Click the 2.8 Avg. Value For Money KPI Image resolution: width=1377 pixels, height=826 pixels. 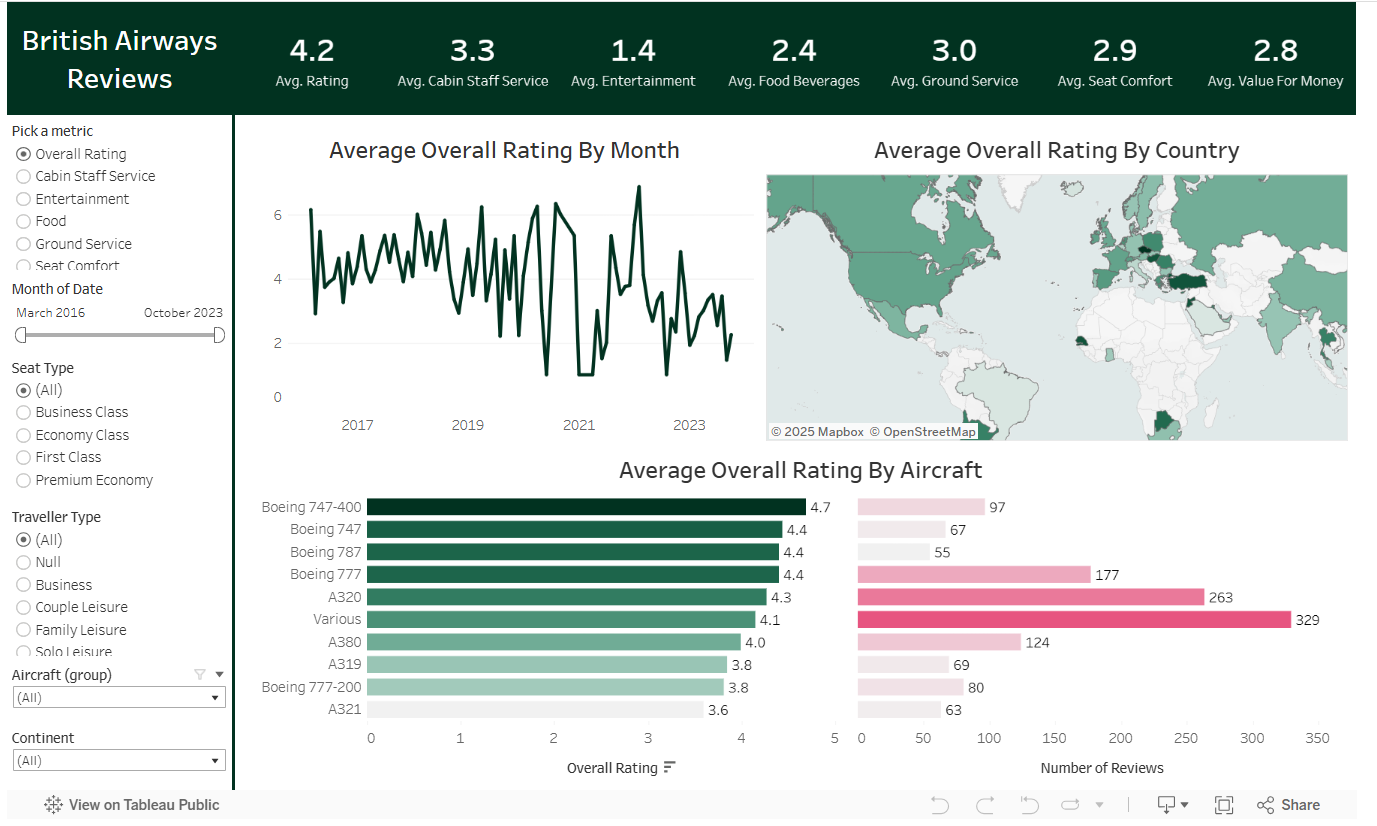pos(1276,62)
